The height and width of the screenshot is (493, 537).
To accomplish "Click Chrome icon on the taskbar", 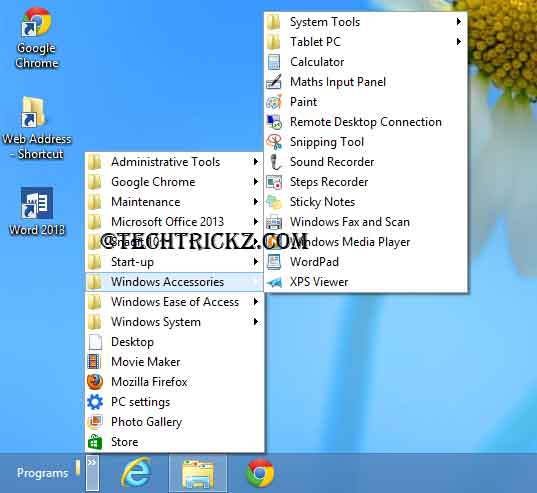I will (x=260, y=473).
